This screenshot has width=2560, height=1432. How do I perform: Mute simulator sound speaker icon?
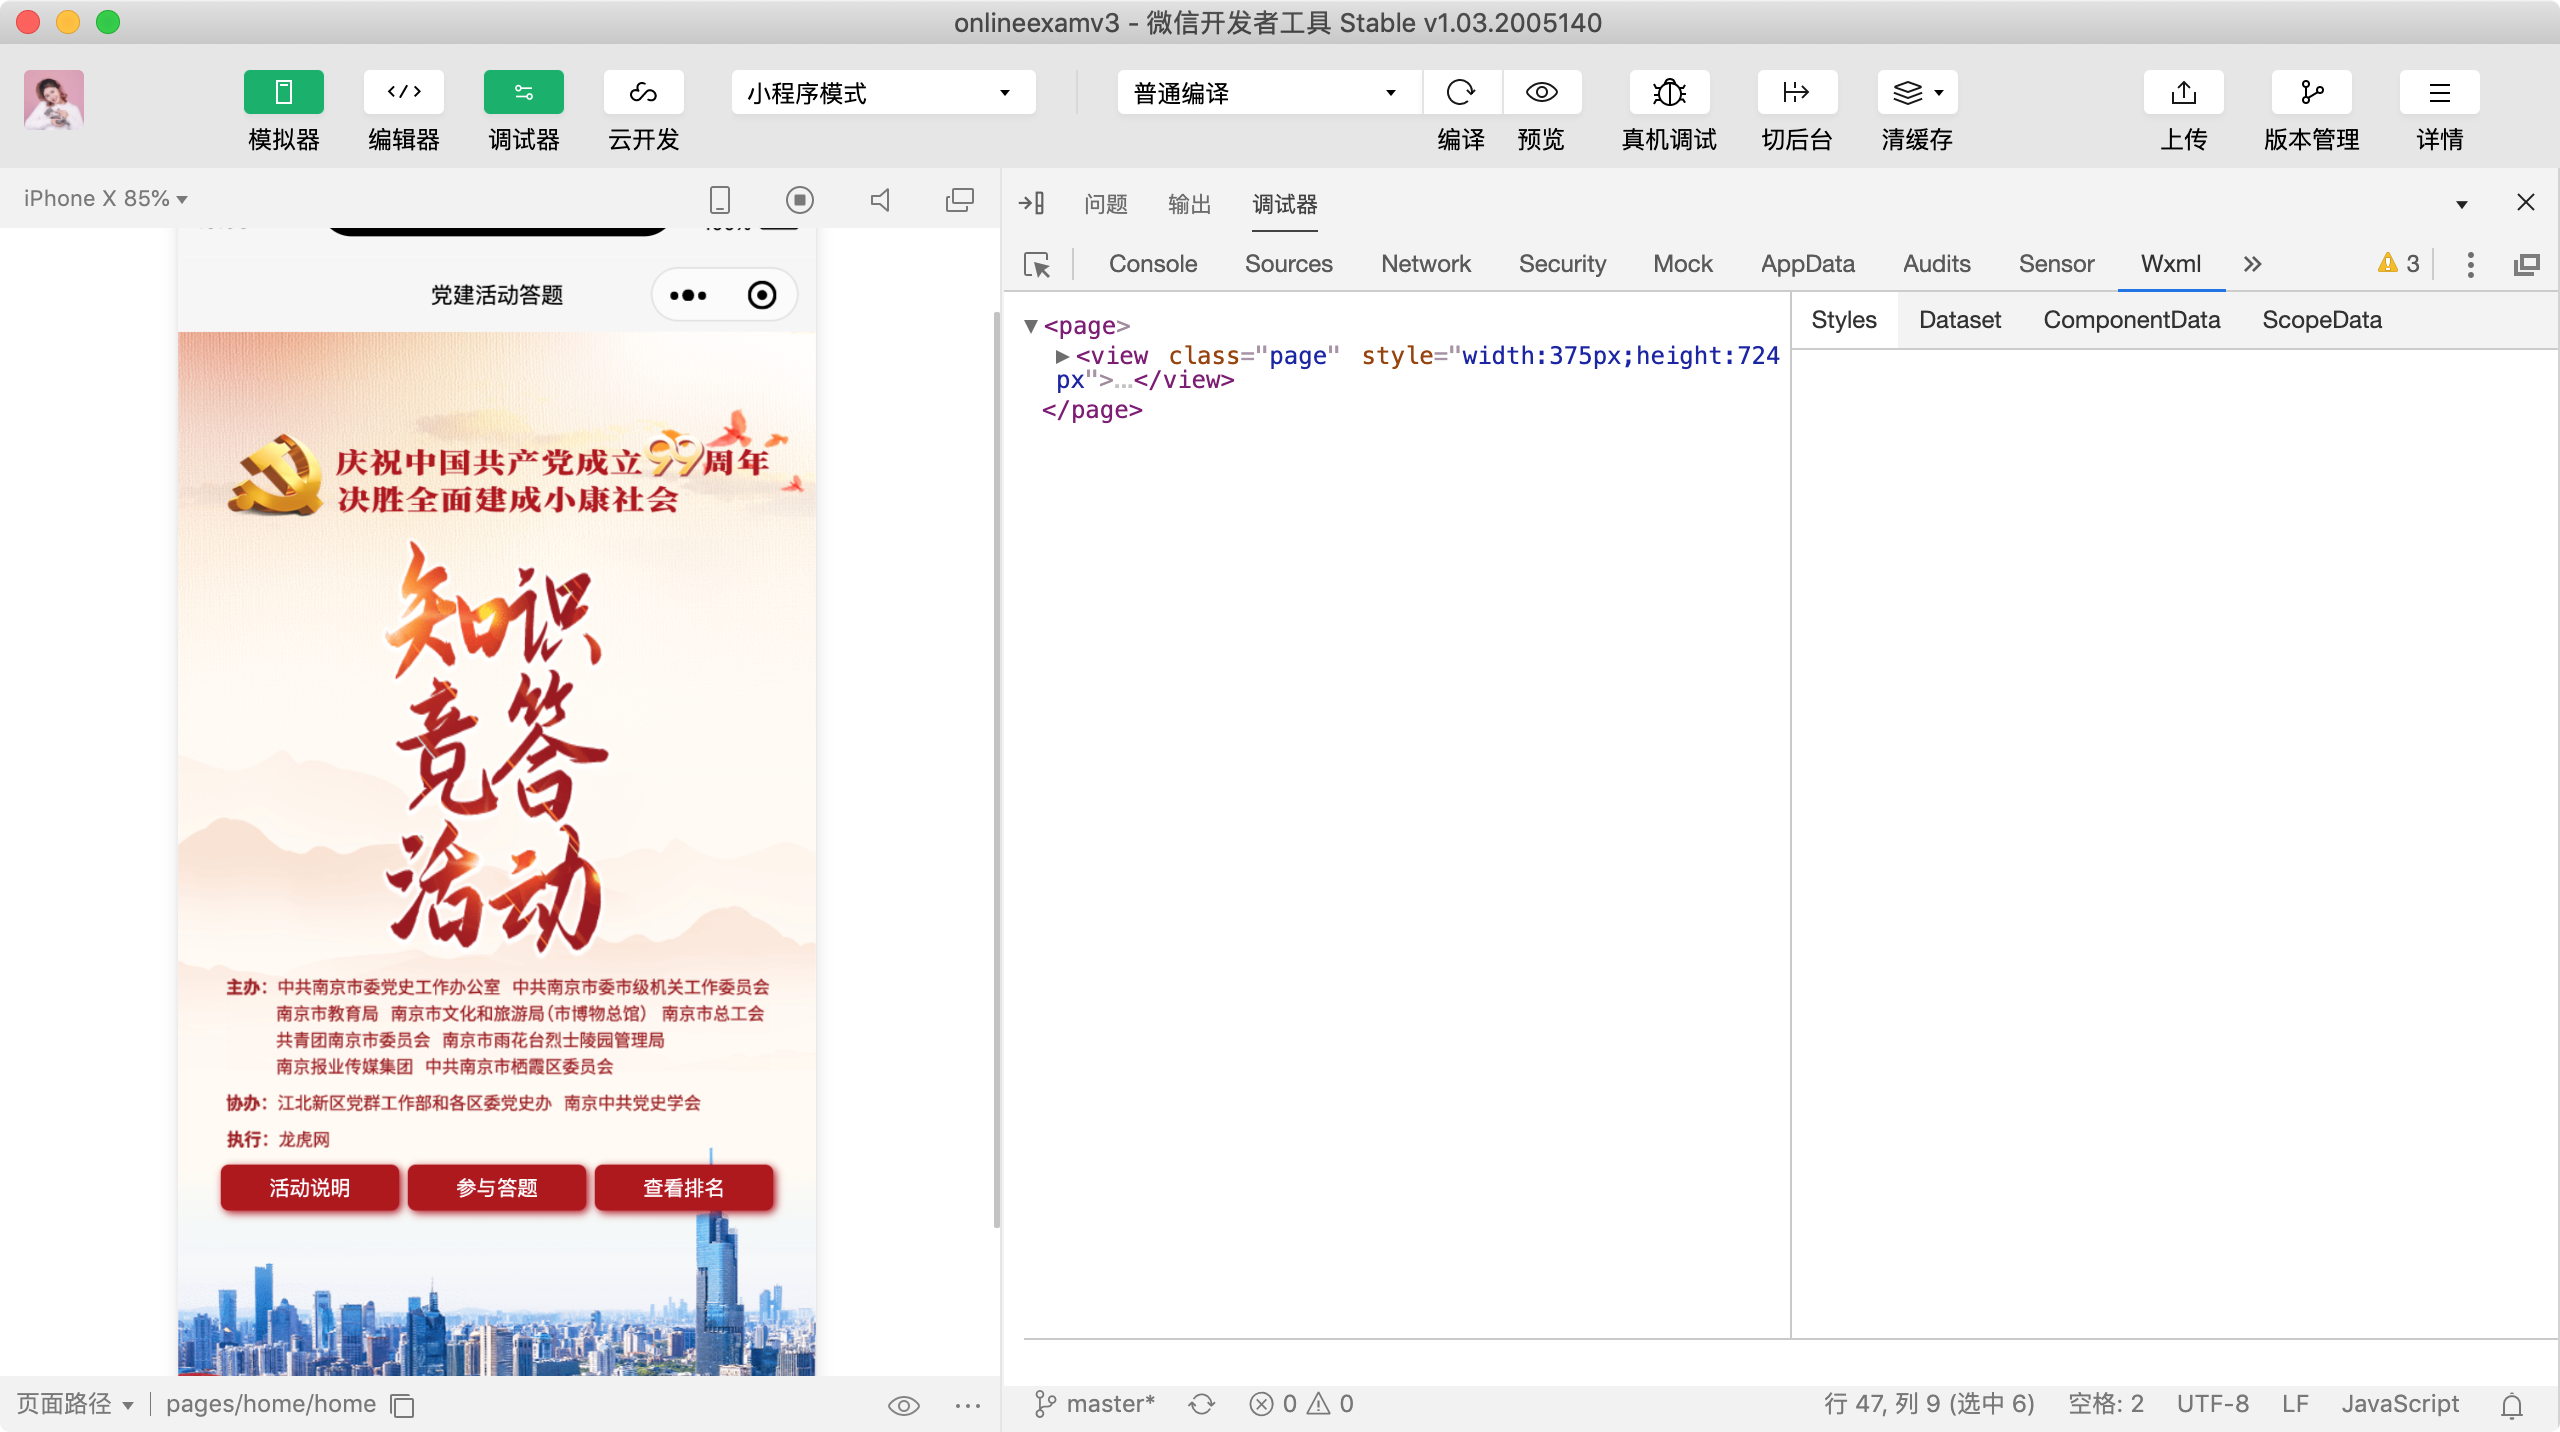tap(880, 200)
